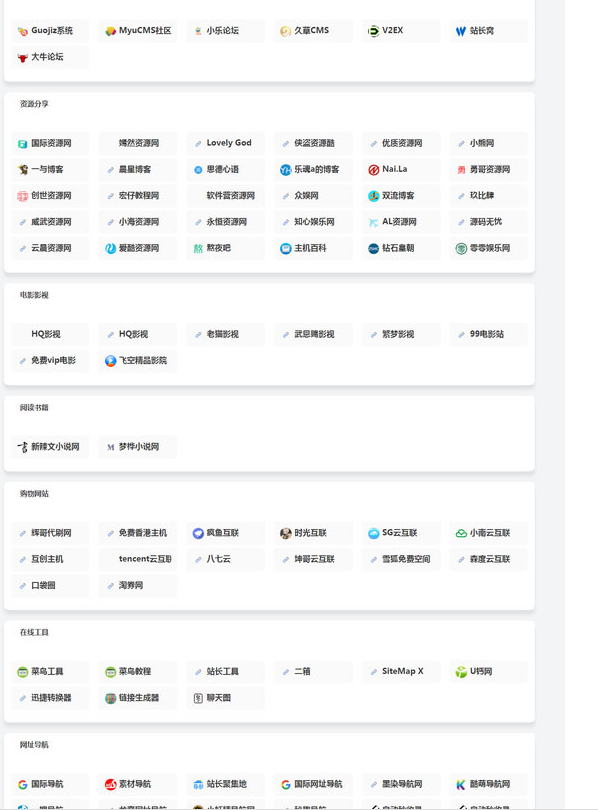Click the 素材导航 red icon
The height and width of the screenshot is (810, 598).
(x=111, y=785)
